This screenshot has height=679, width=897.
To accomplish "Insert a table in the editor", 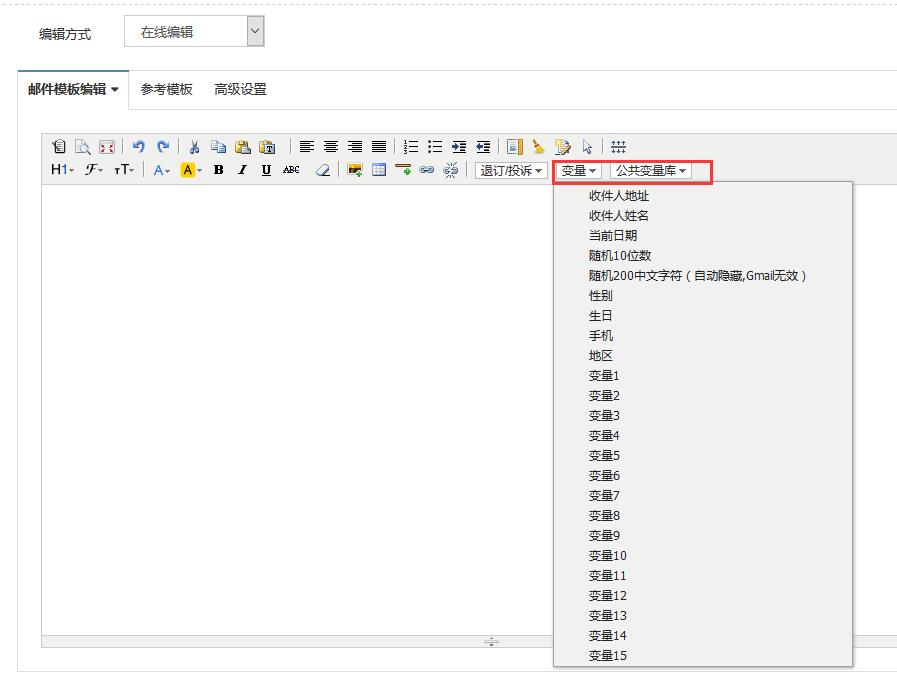I will click(379, 170).
